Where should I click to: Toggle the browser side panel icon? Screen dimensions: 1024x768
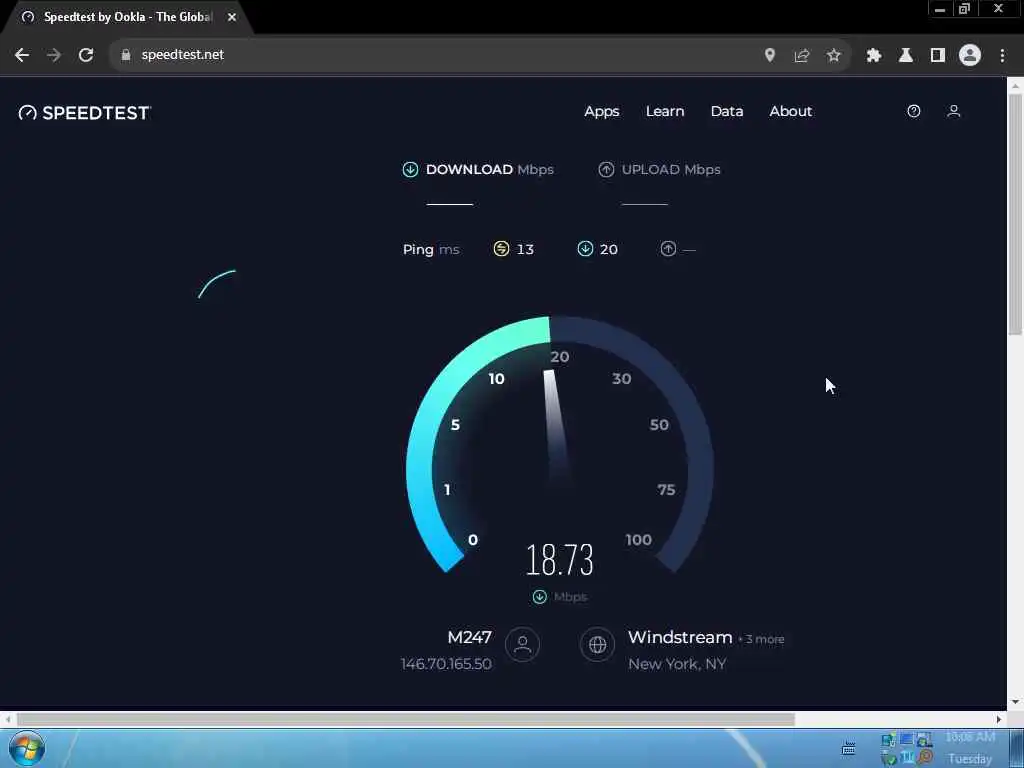click(x=938, y=56)
